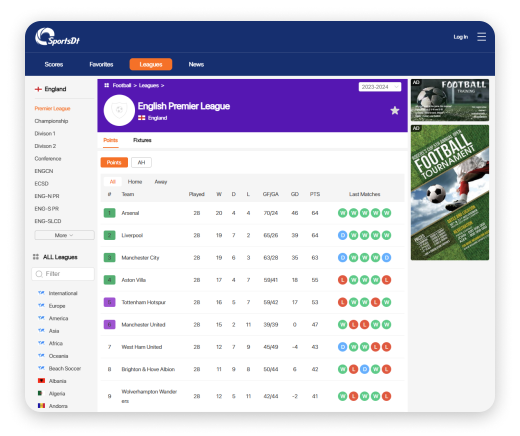Click the SportsDt logo
Screen dimensions: 520x436
click(x=57, y=37)
